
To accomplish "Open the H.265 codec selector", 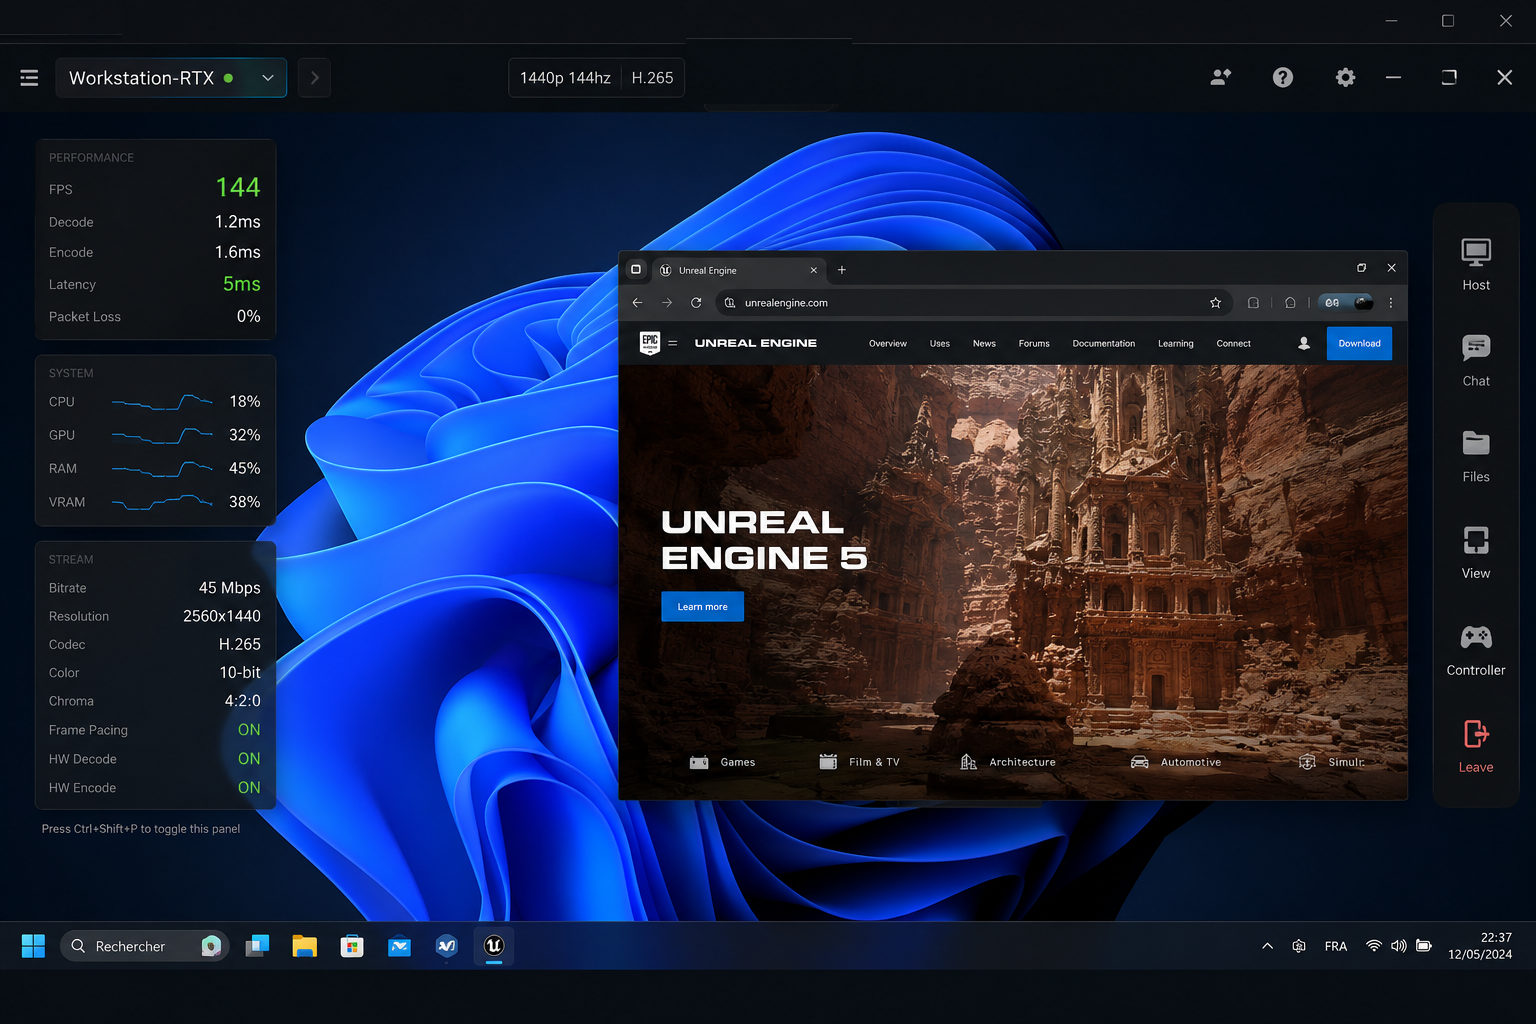I will point(652,78).
